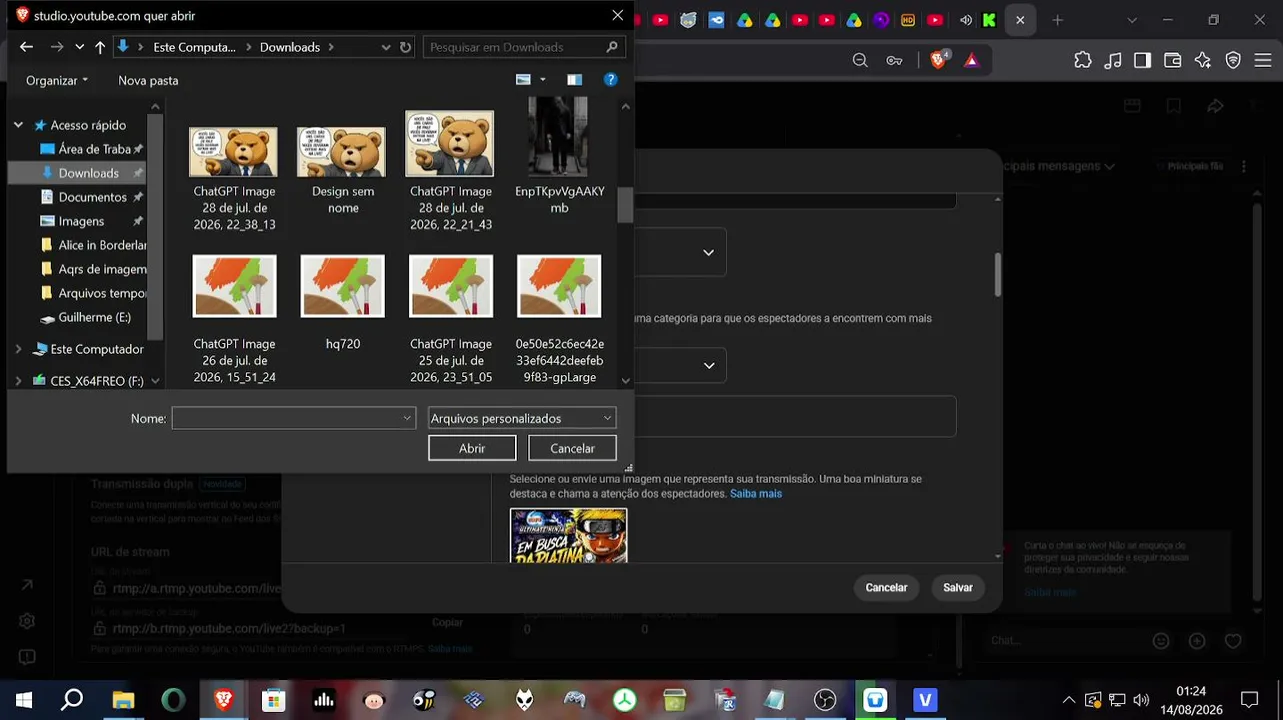Open the Brave Wallet icon
1283x720 pixels.
1173,60
